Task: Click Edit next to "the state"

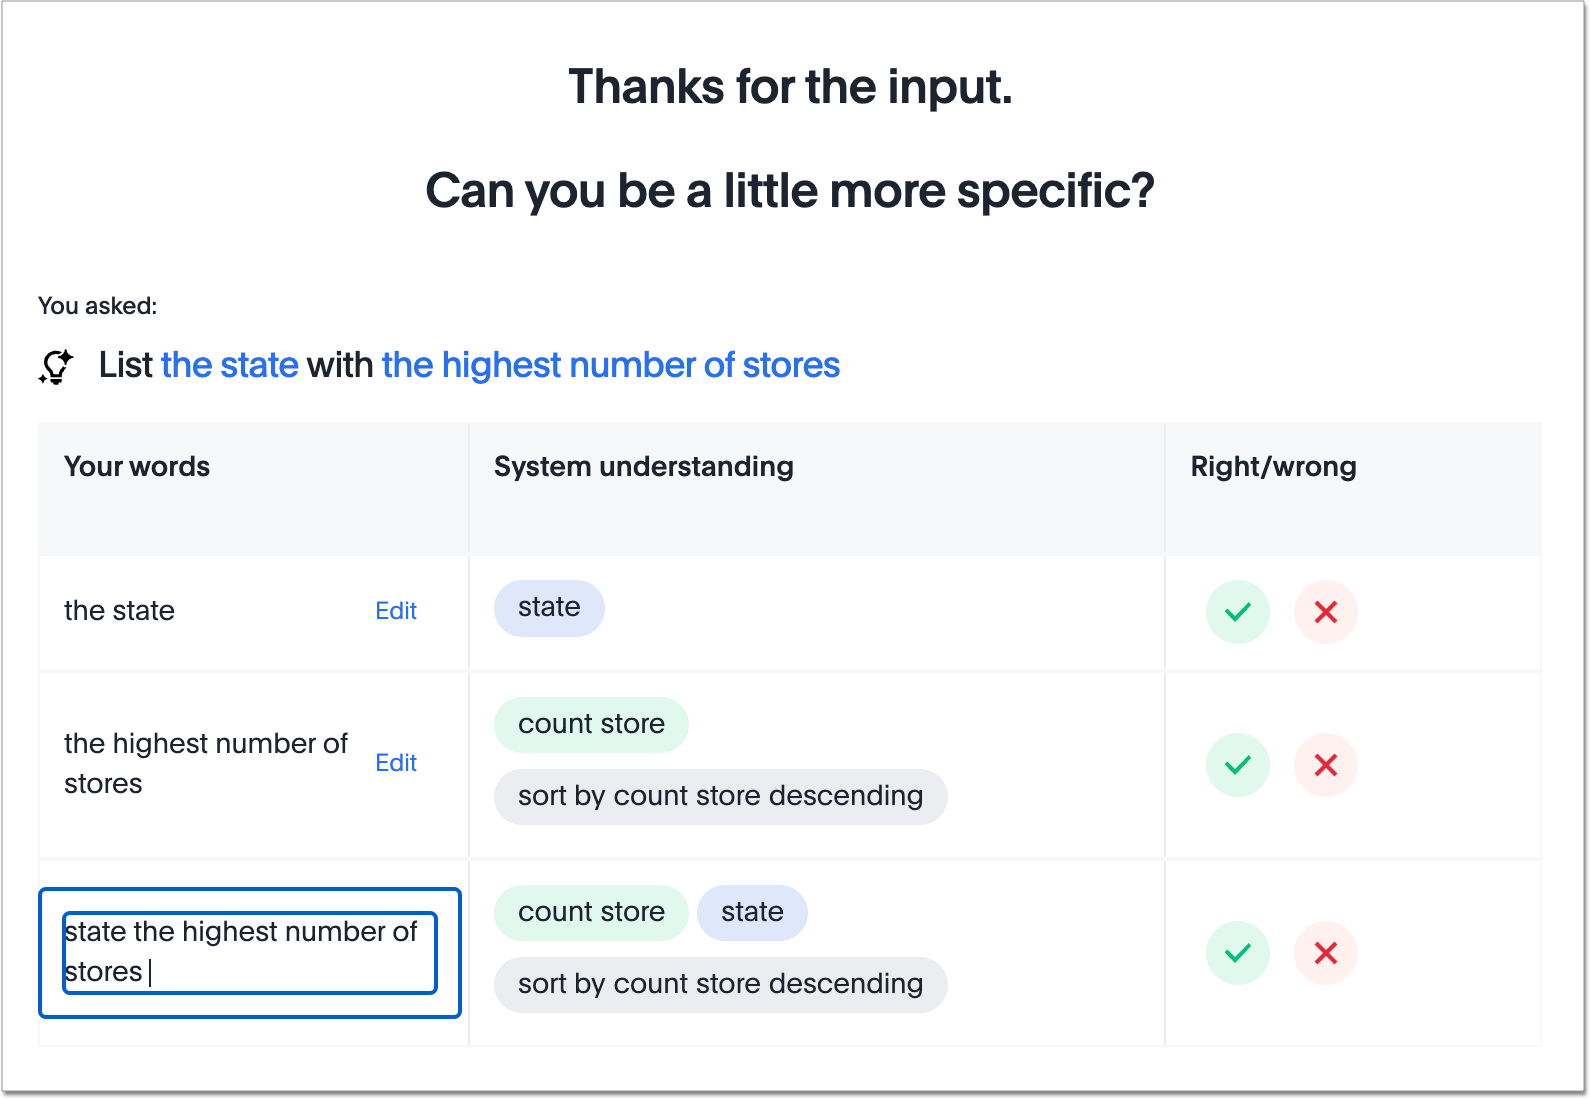Action: click(396, 611)
